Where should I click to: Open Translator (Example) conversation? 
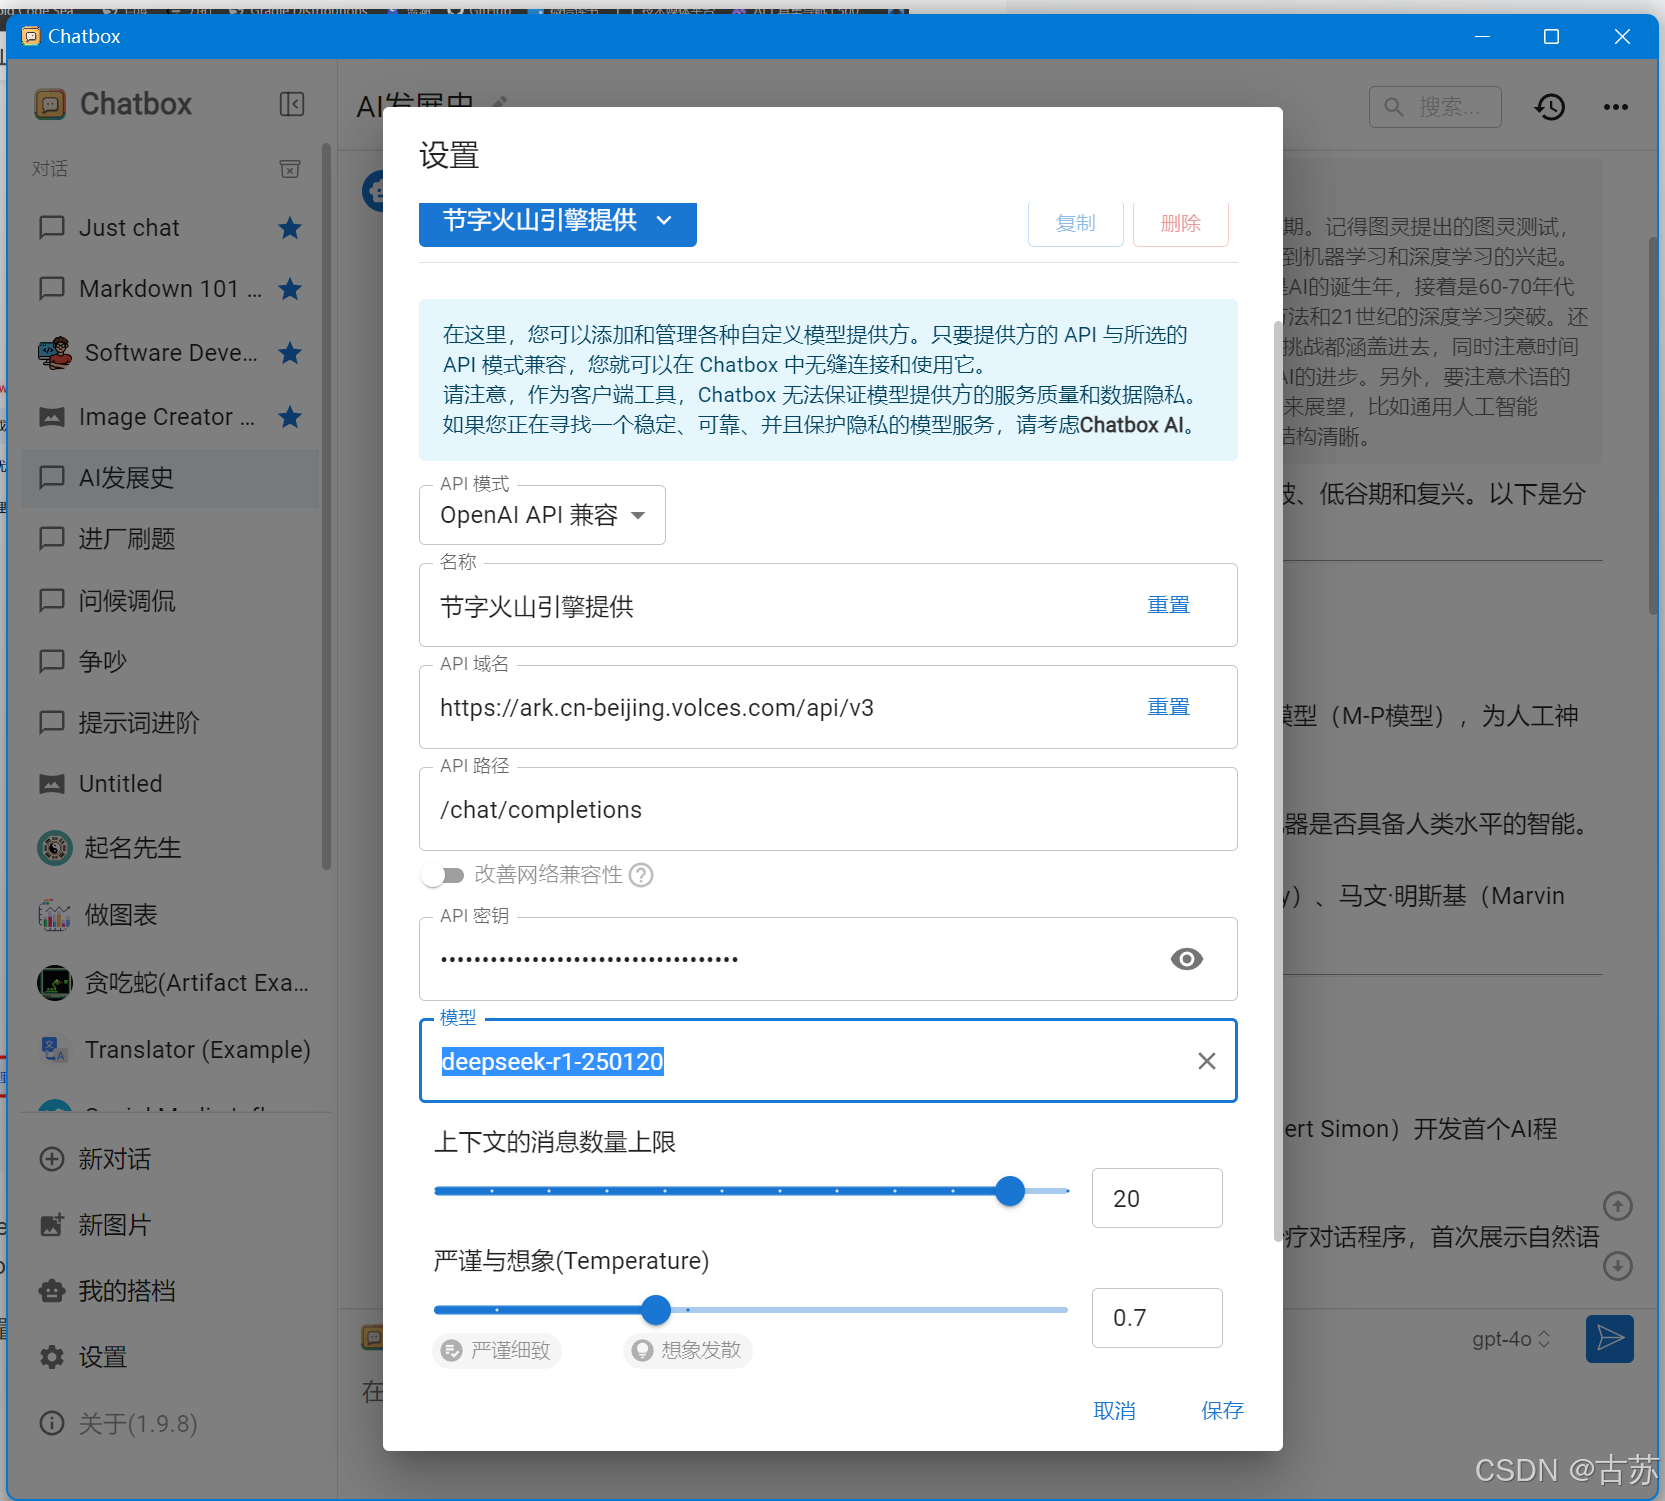pos(170,1050)
